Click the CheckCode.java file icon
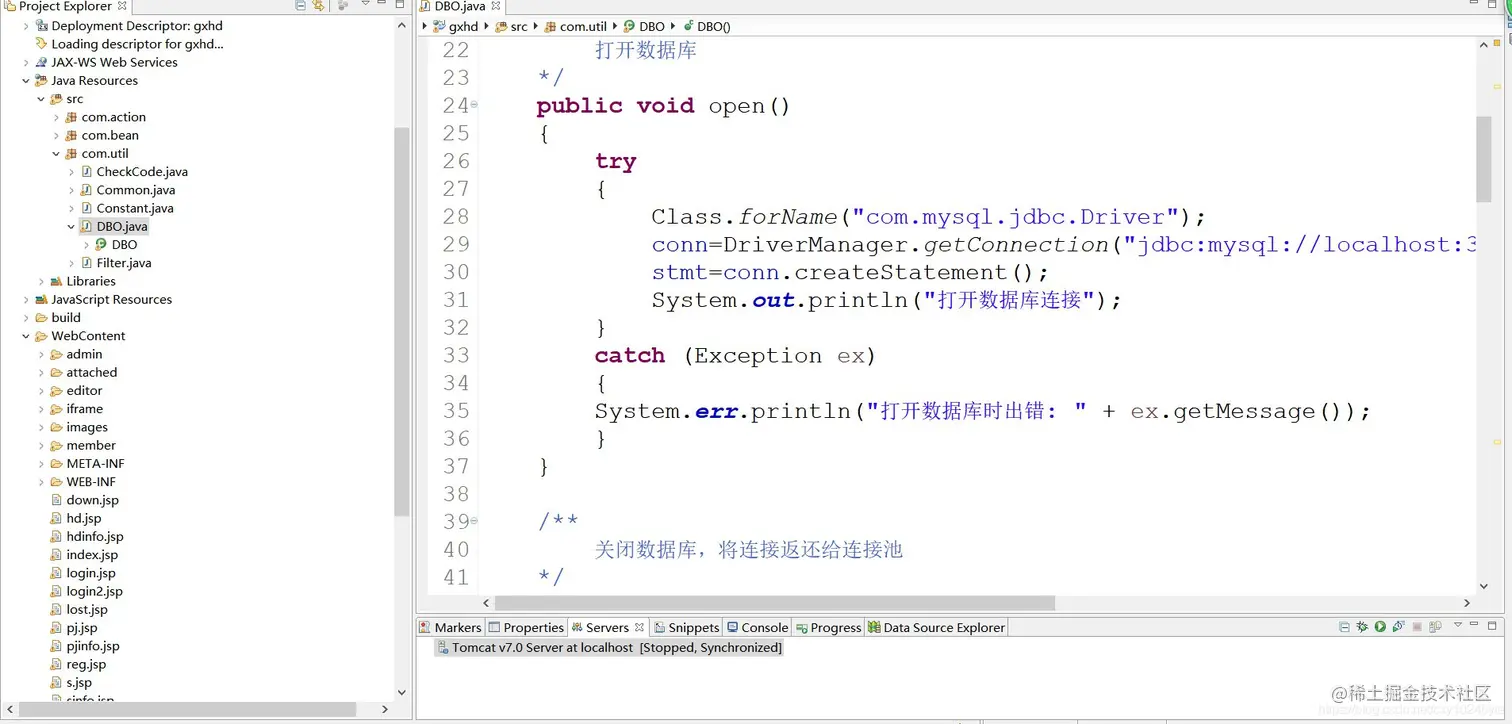Screen dimensions: 1512x724 [x=87, y=172]
